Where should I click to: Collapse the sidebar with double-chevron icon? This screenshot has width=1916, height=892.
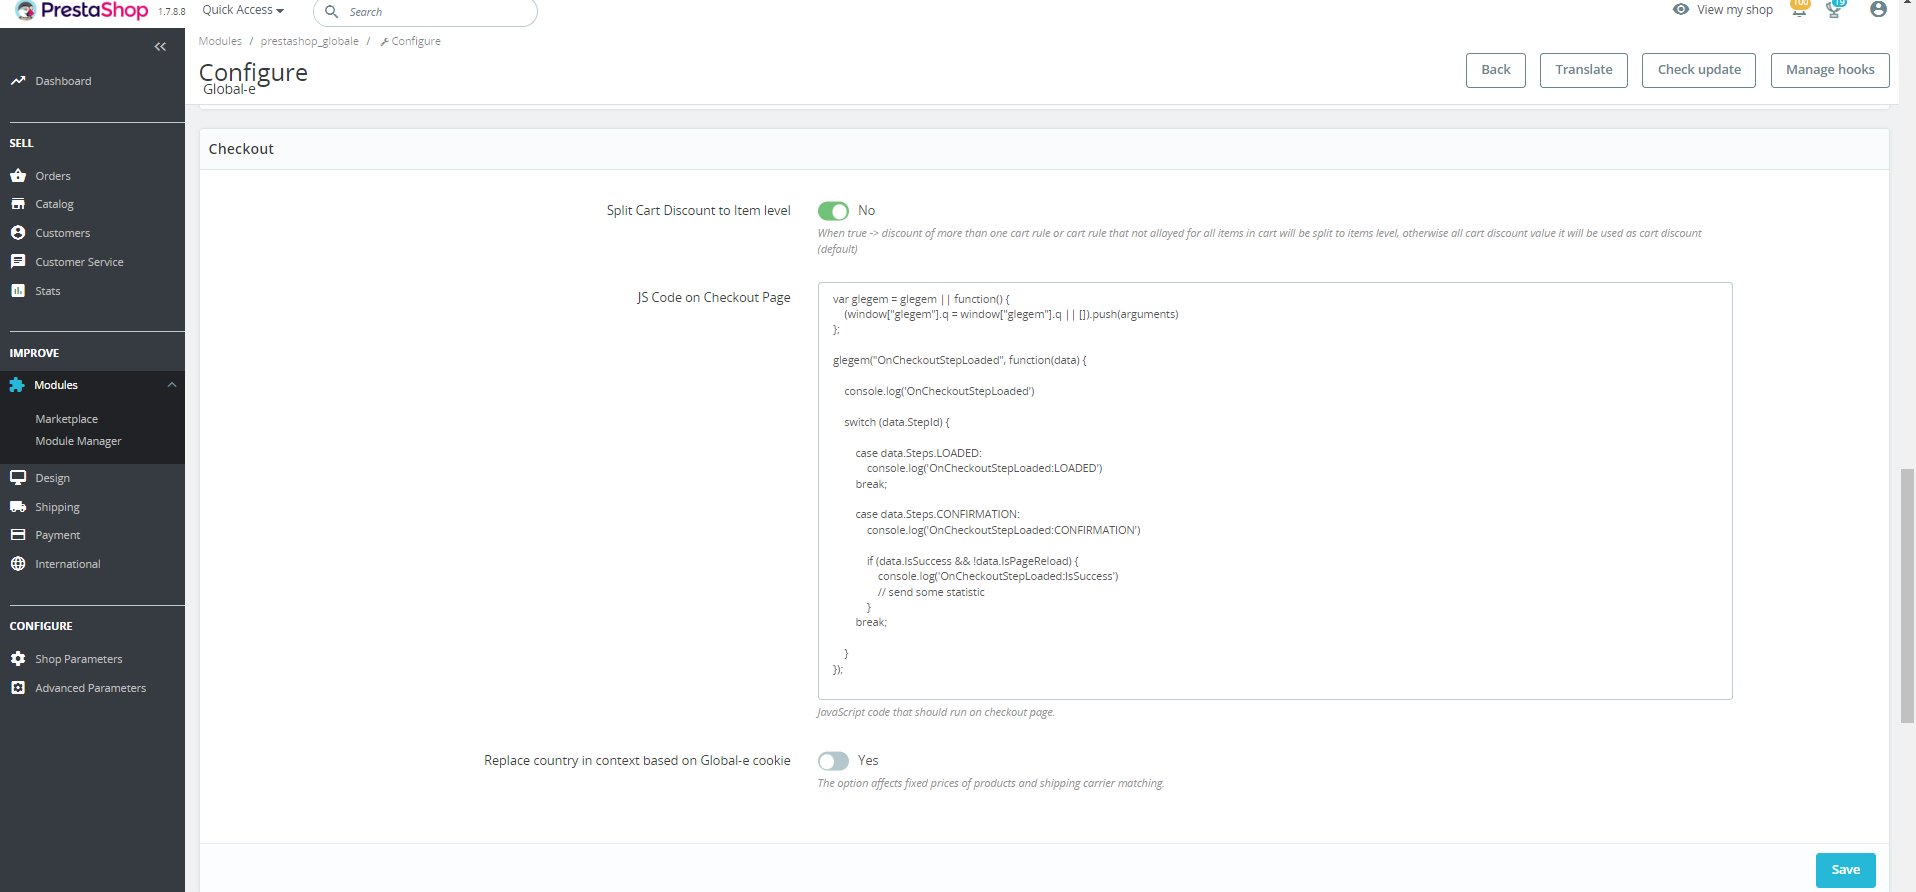point(160,47)
